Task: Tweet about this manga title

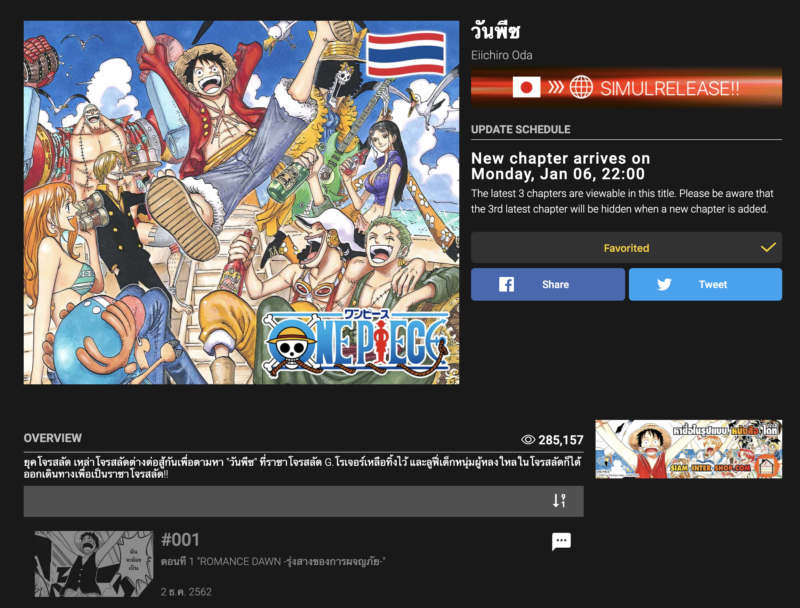Action: pos(705,284)
